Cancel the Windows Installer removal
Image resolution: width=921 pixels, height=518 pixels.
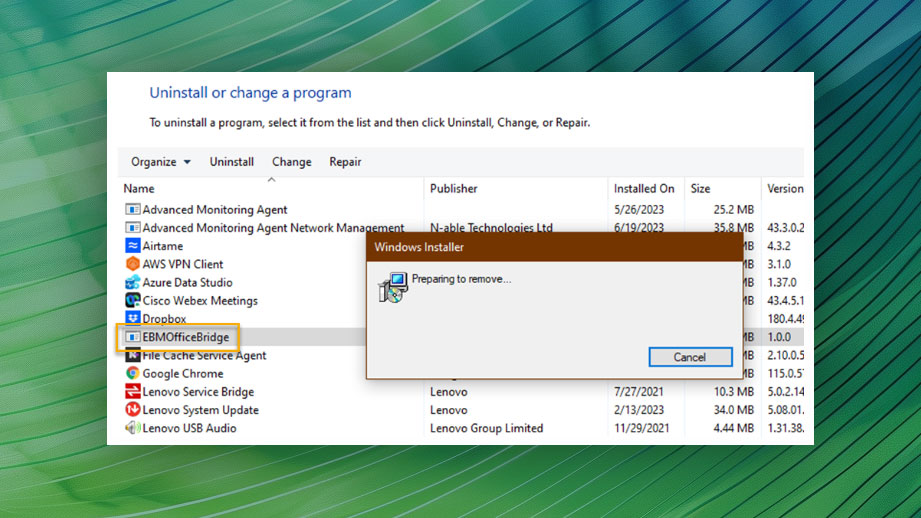(x=690, y=357)
